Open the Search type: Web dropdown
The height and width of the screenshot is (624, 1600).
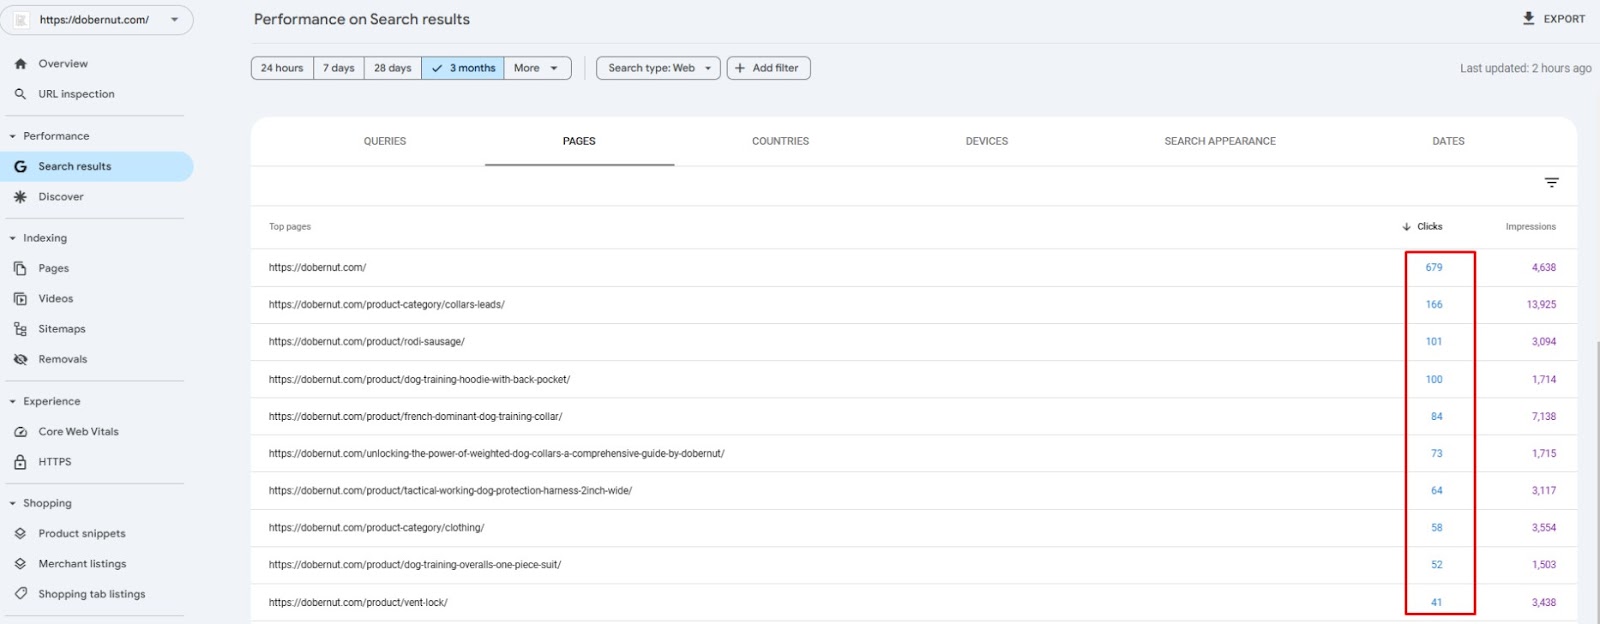tap(658, 68)
